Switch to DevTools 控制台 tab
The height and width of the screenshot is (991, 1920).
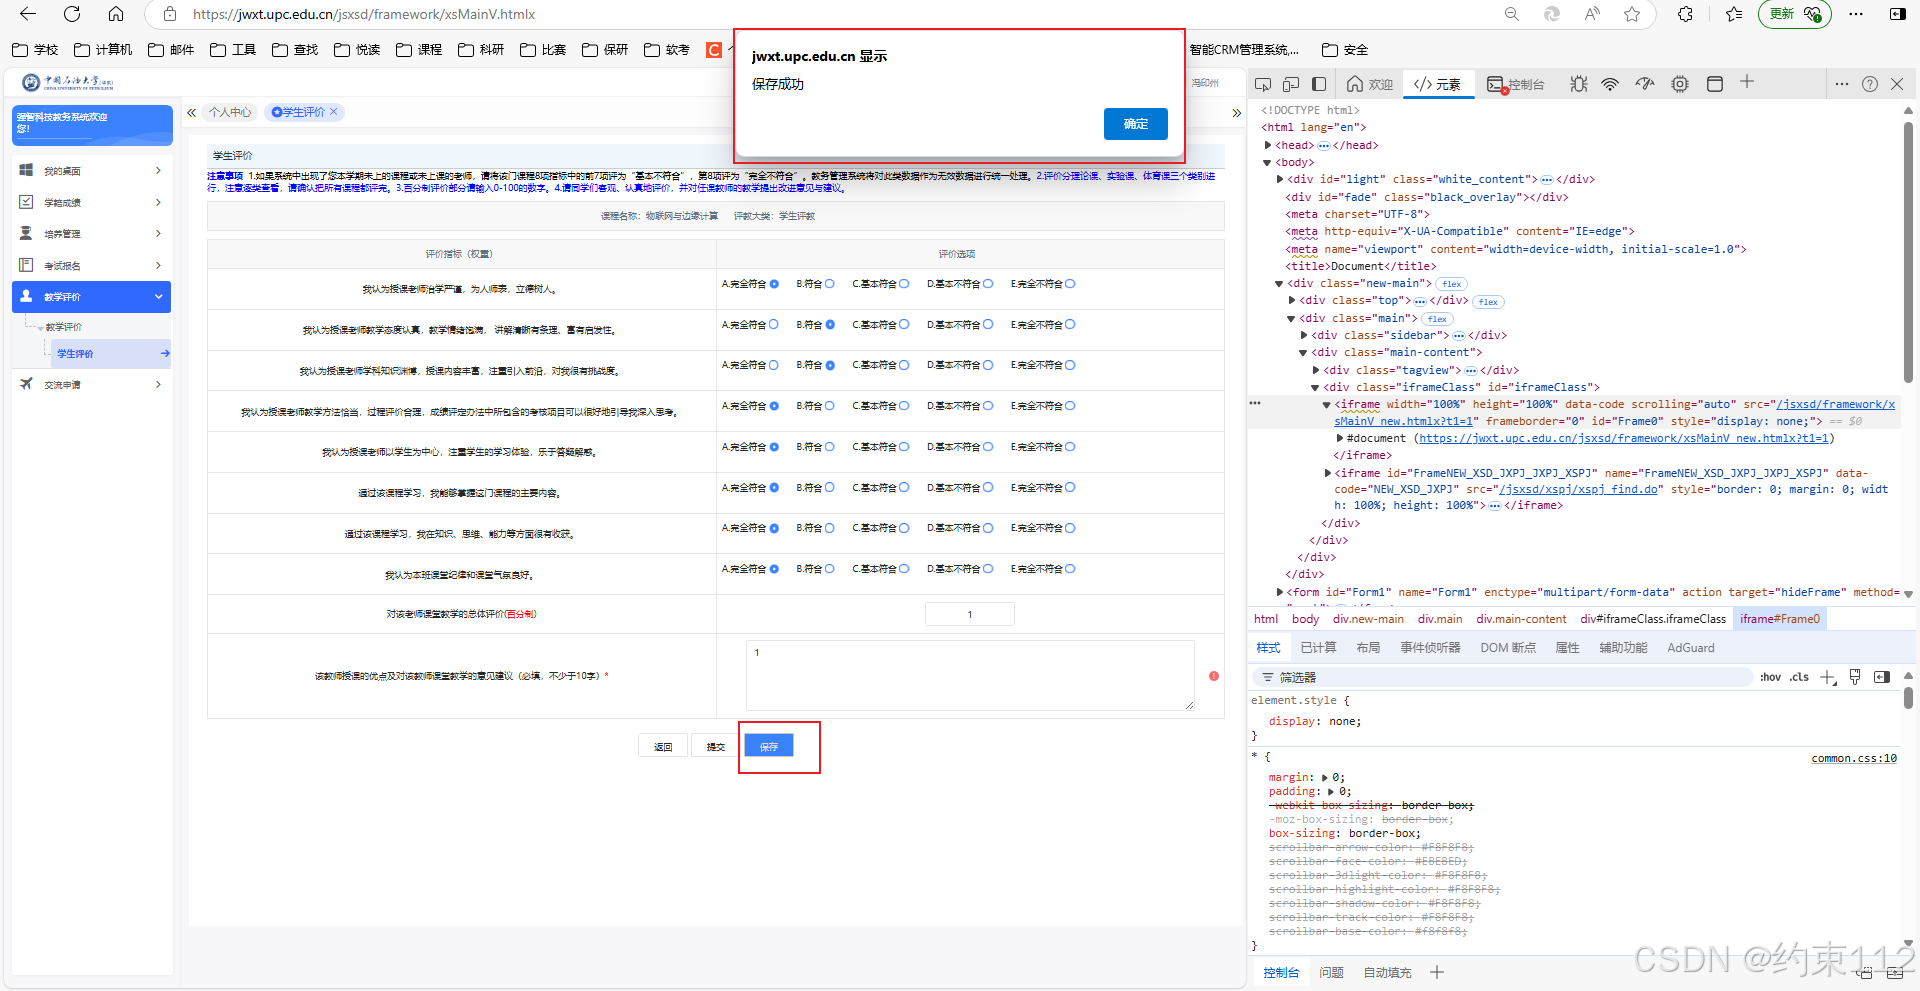1516,84
